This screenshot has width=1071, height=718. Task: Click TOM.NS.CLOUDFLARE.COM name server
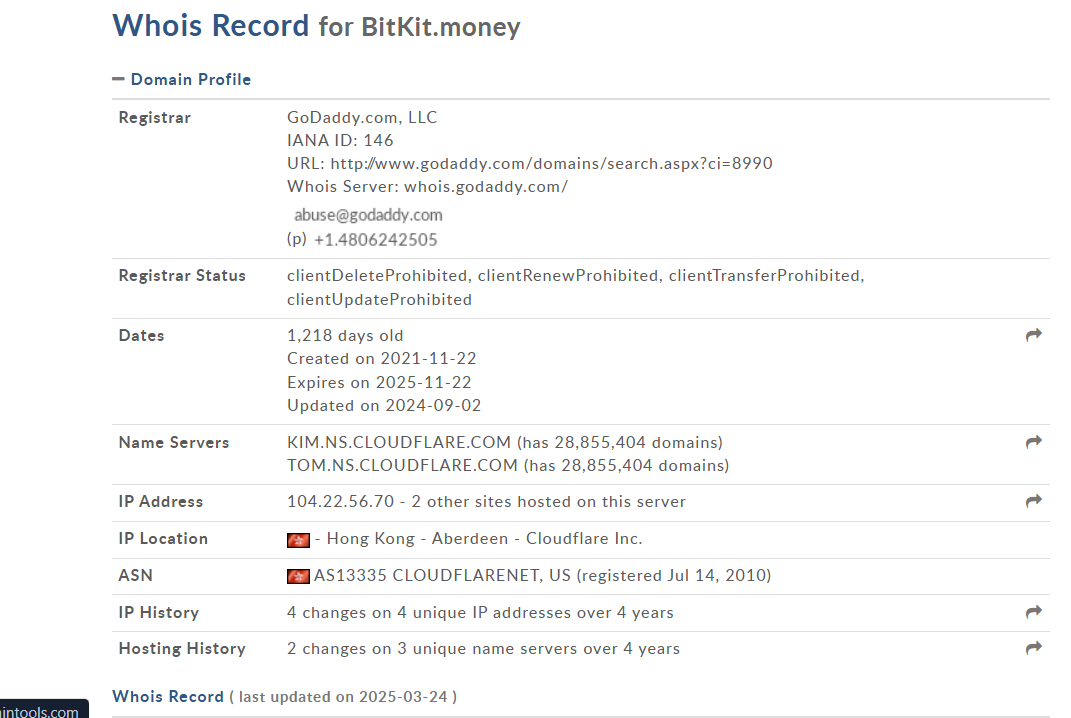click(x=402, y=465)
